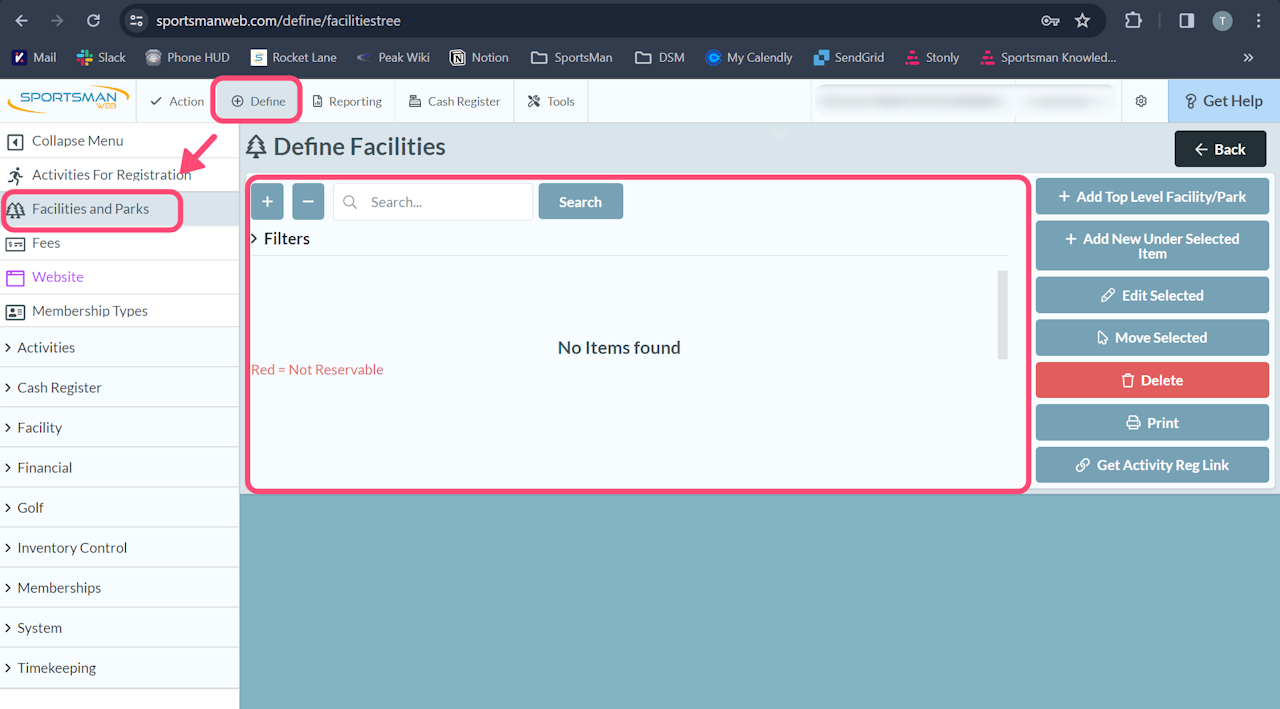The image size is (1280, 709).
Task: Click the red Delete button
Action: (x=1152, y=380)
